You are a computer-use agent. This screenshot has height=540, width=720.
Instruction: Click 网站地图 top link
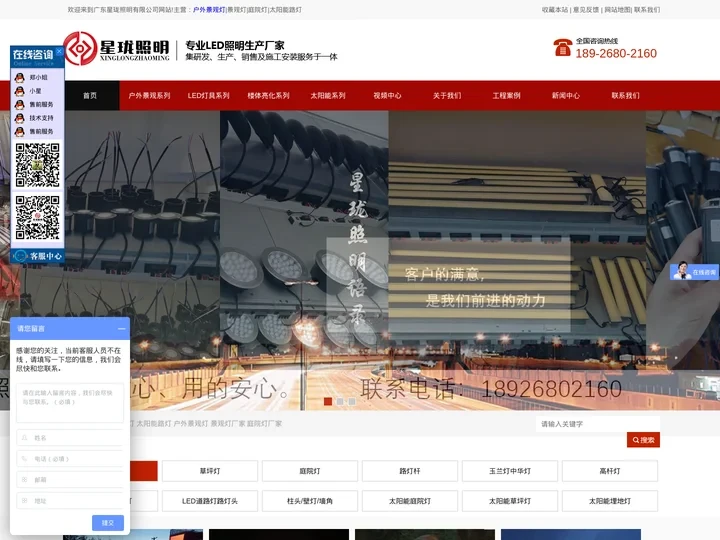point(618,10)
